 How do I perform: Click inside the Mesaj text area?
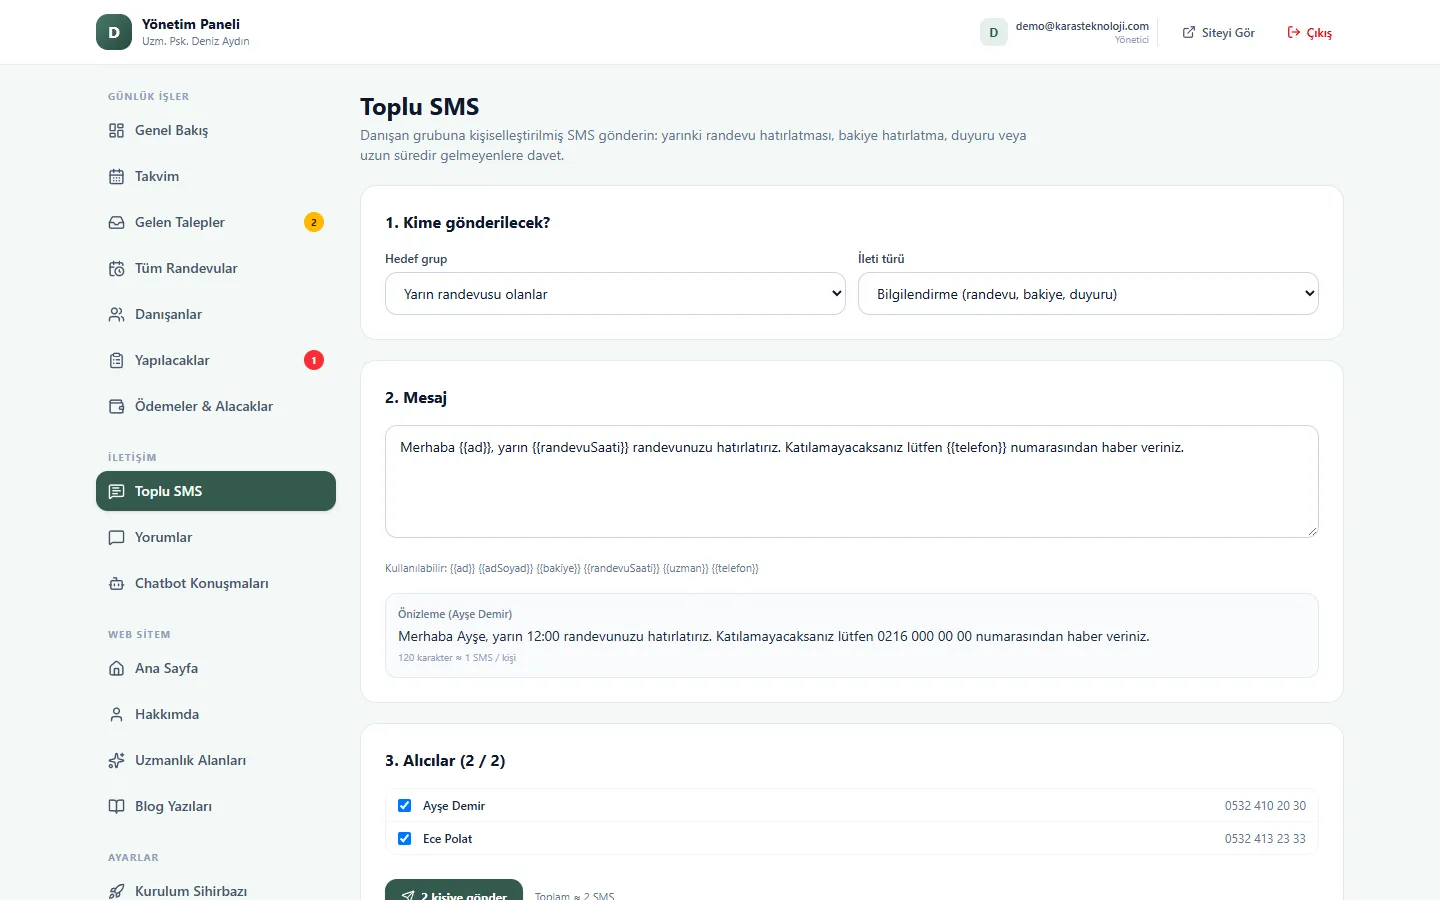(852, 482)
